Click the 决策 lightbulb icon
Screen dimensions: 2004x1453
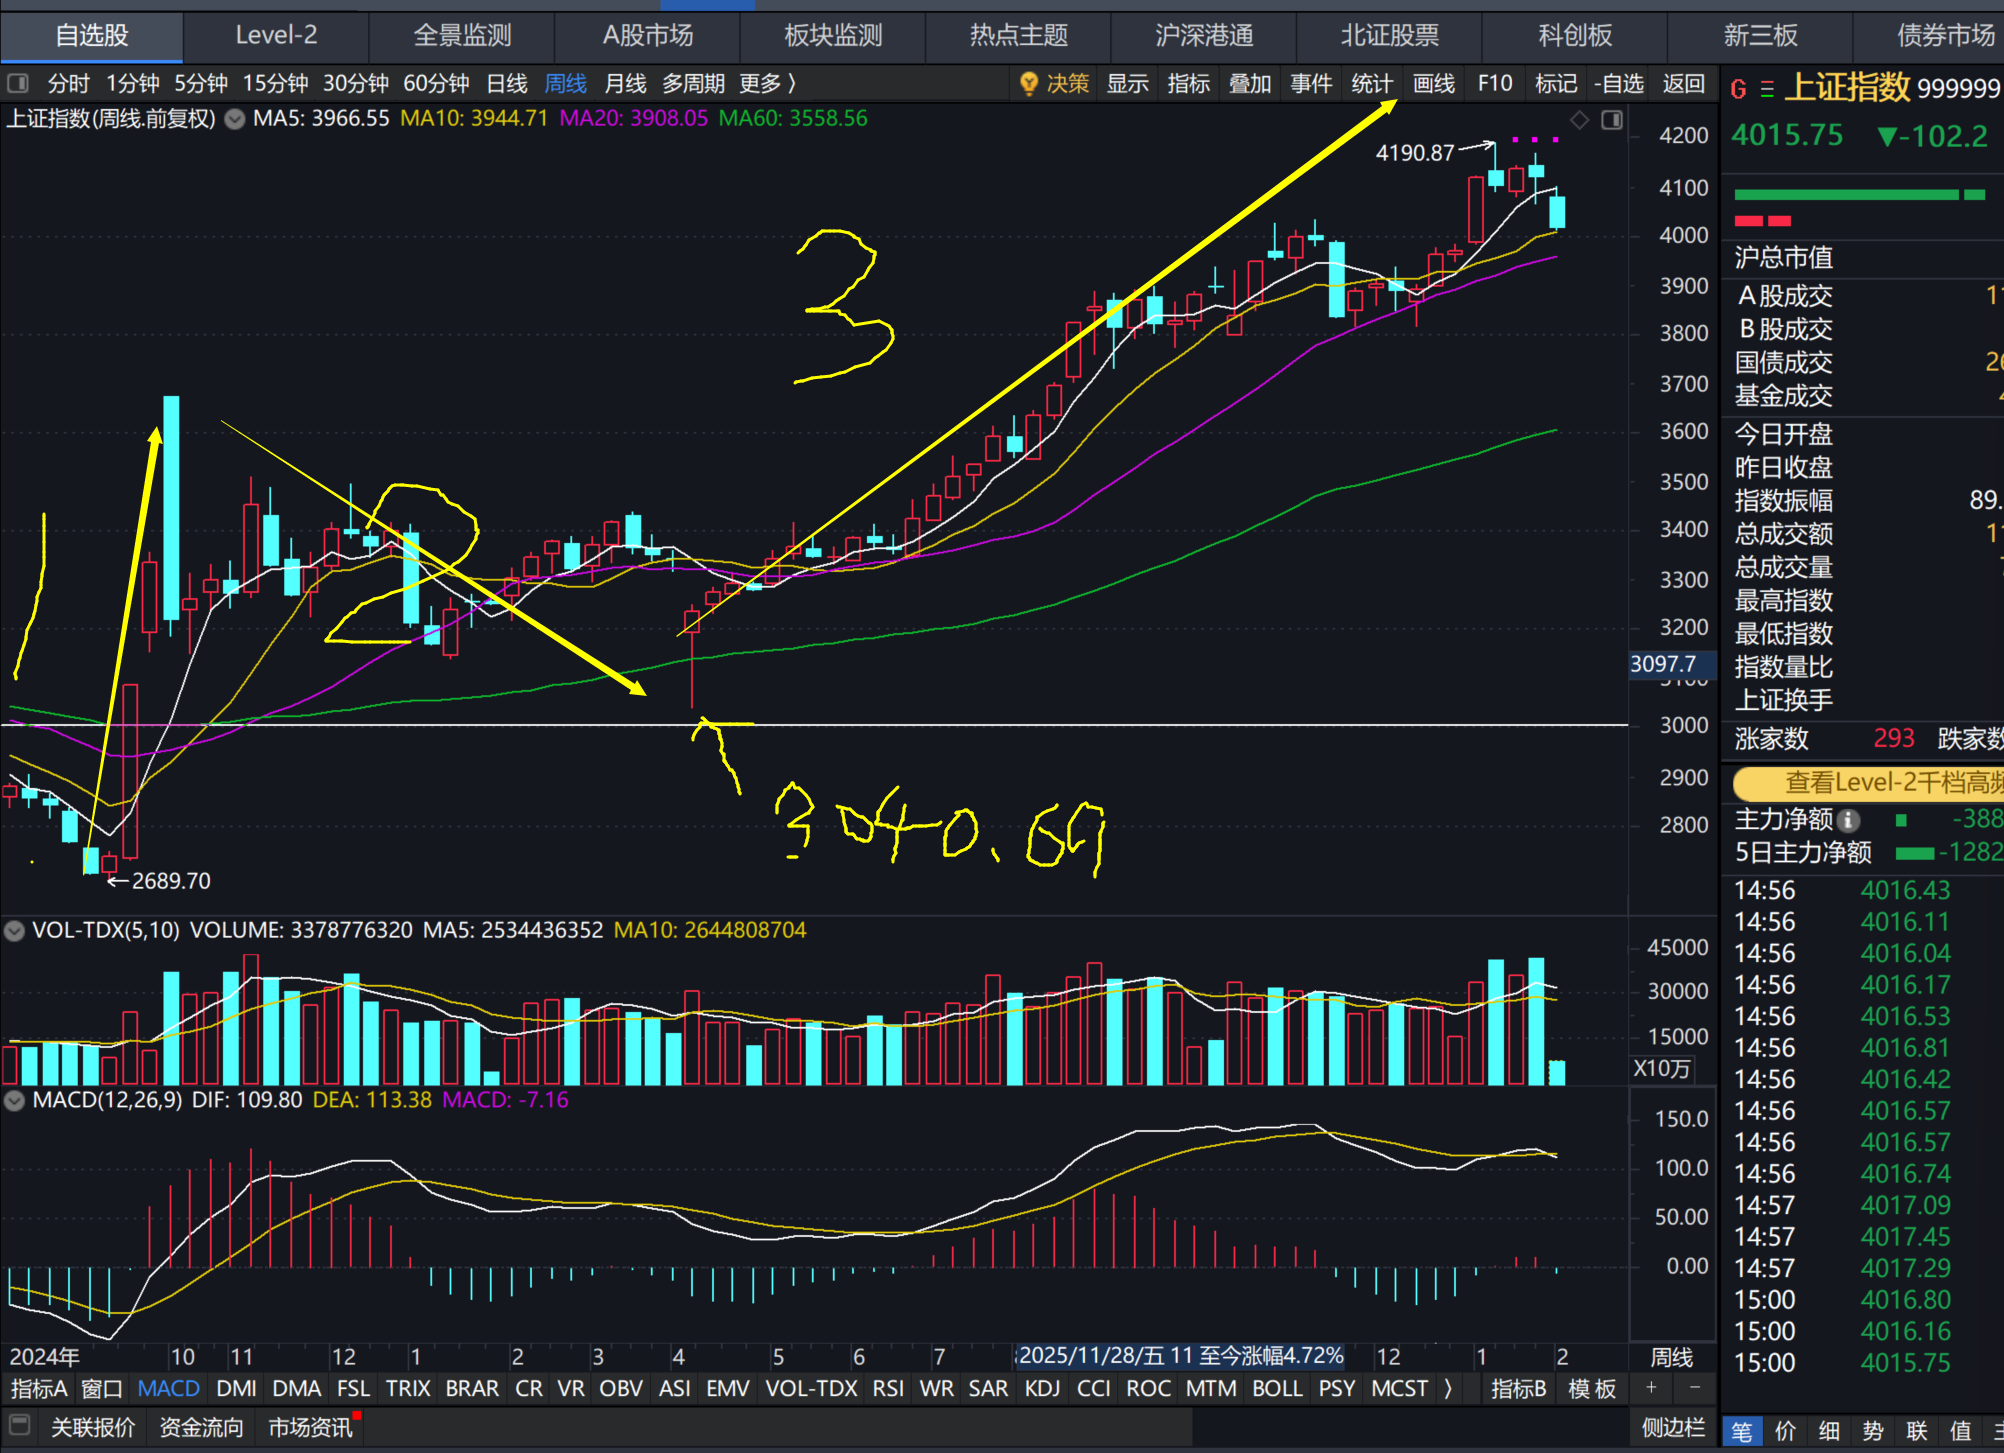(x=1028, y=84)
